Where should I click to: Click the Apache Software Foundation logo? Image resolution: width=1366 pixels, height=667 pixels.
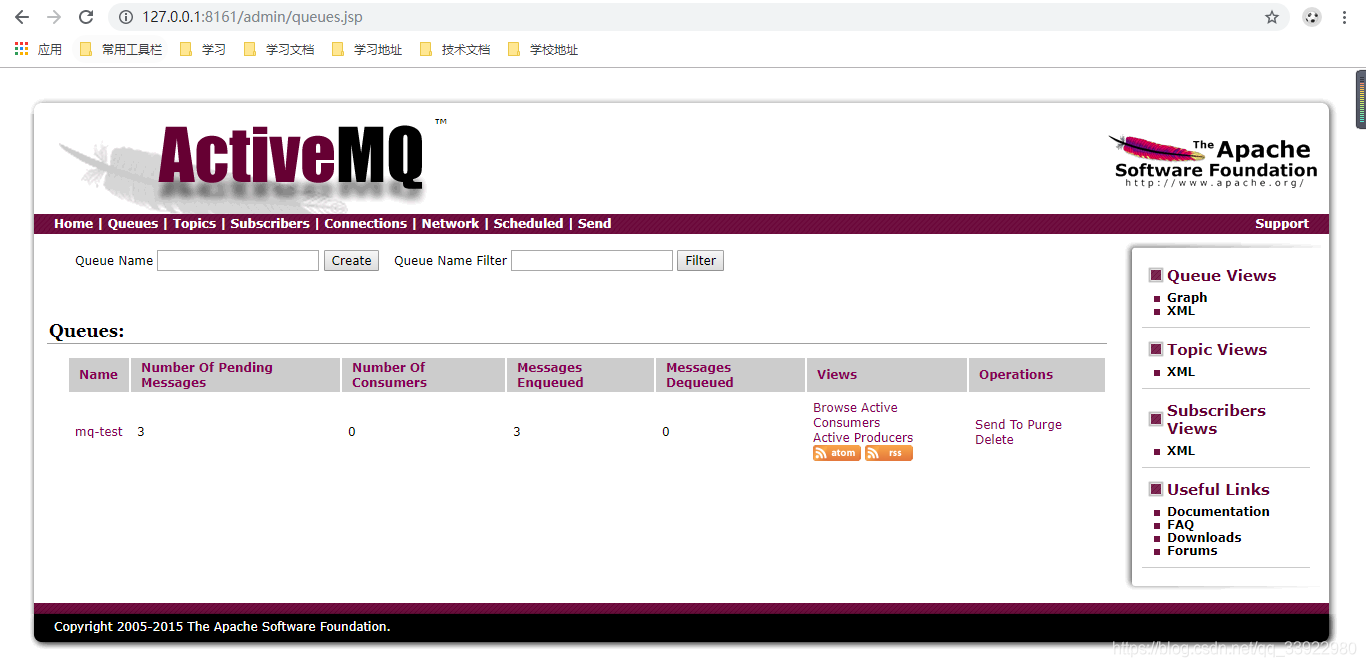[x=1215, y=162]
